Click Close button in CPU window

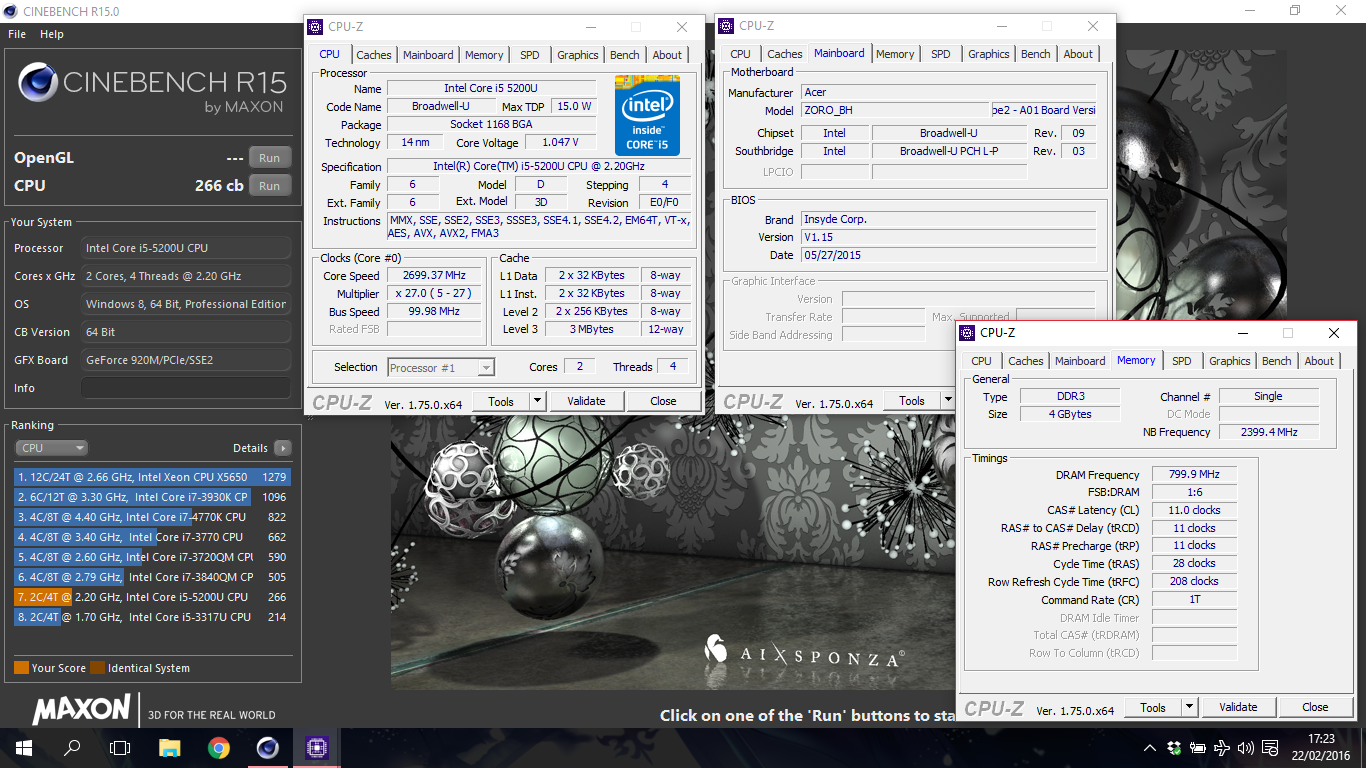(663, 401)
